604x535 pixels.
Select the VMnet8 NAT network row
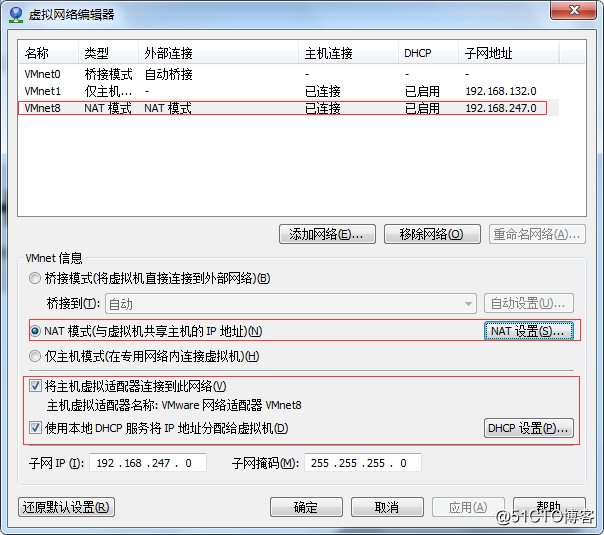(289, 108)
